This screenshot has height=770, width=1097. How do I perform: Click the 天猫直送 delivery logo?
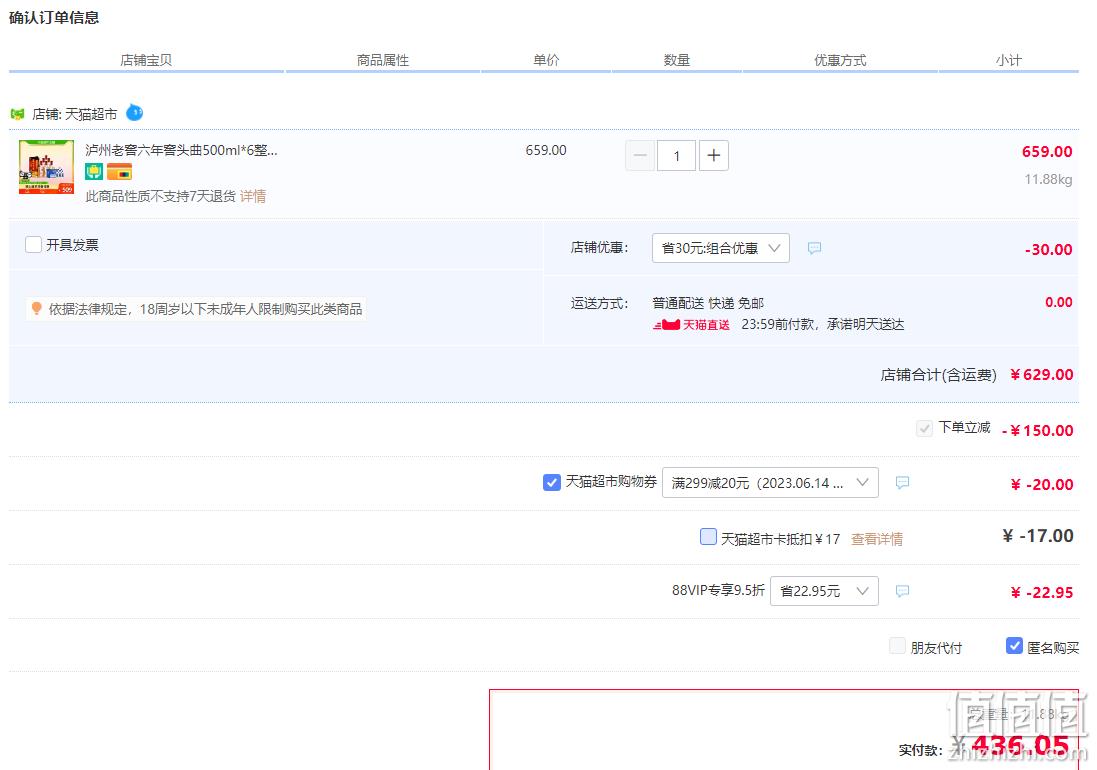pyautogui.click(x=691, y=325)
